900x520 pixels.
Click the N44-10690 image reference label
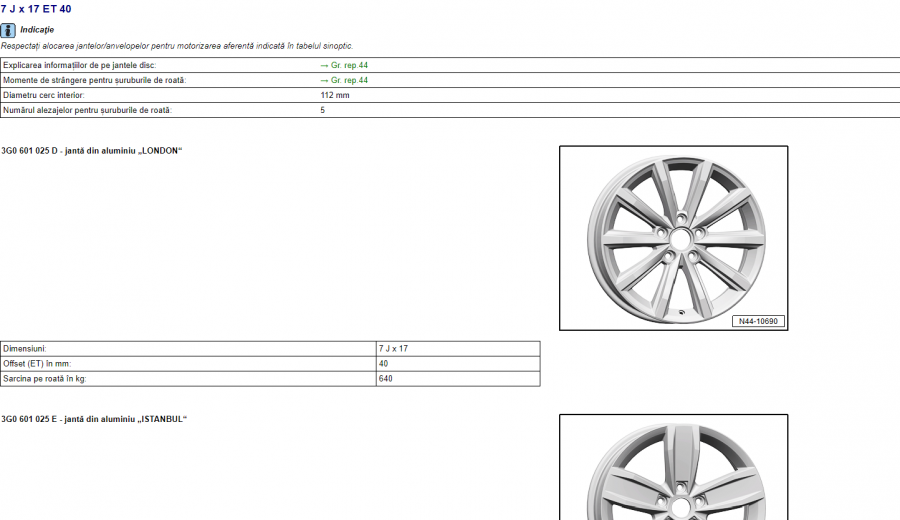click(x=758, y=321)
